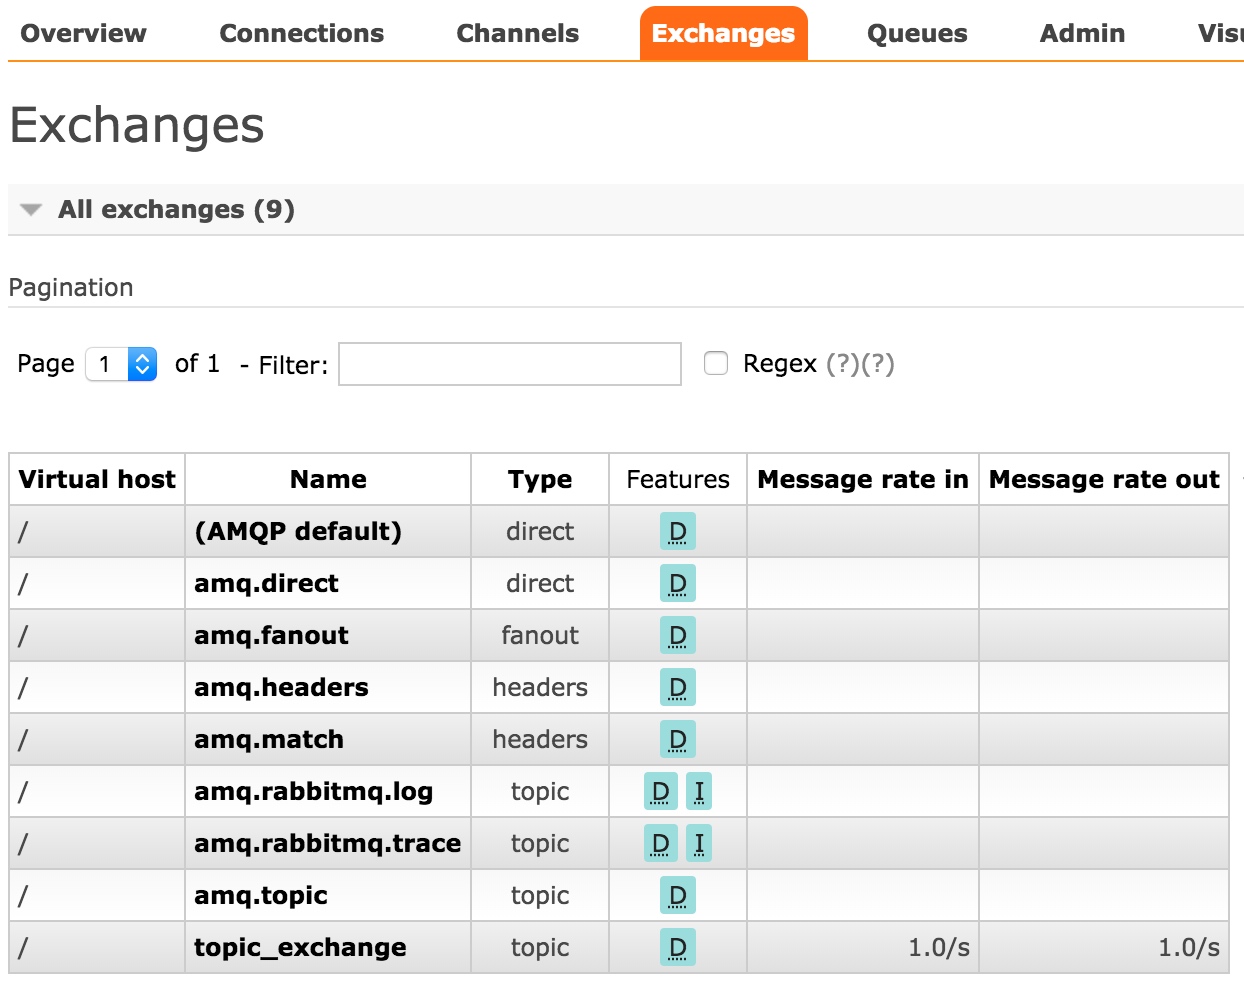Open the amq.rabbitmq.log exchange details
Screen dimensions: 1244x982
(313, 791)
